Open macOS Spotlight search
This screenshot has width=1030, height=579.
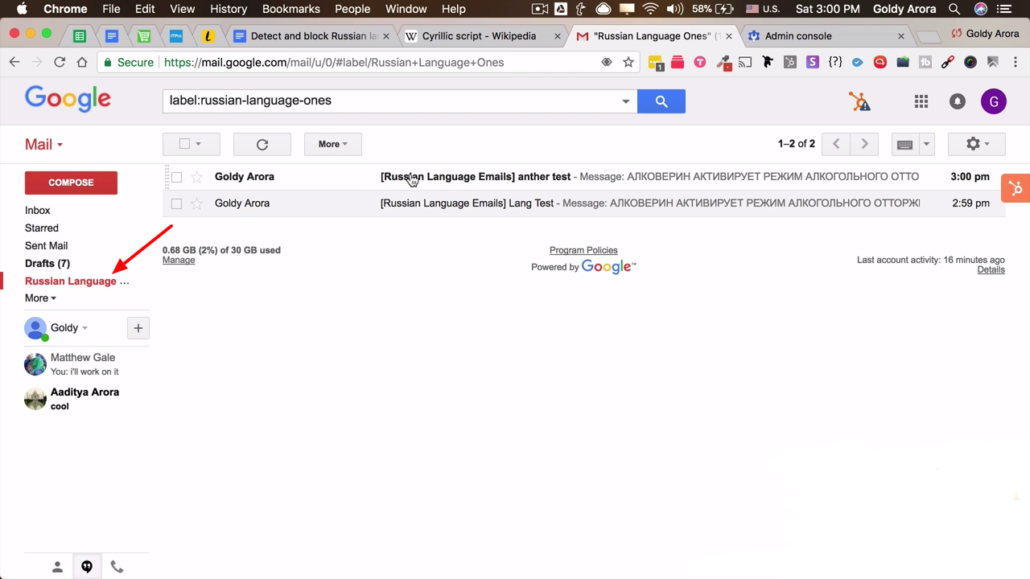click(954, 9)
